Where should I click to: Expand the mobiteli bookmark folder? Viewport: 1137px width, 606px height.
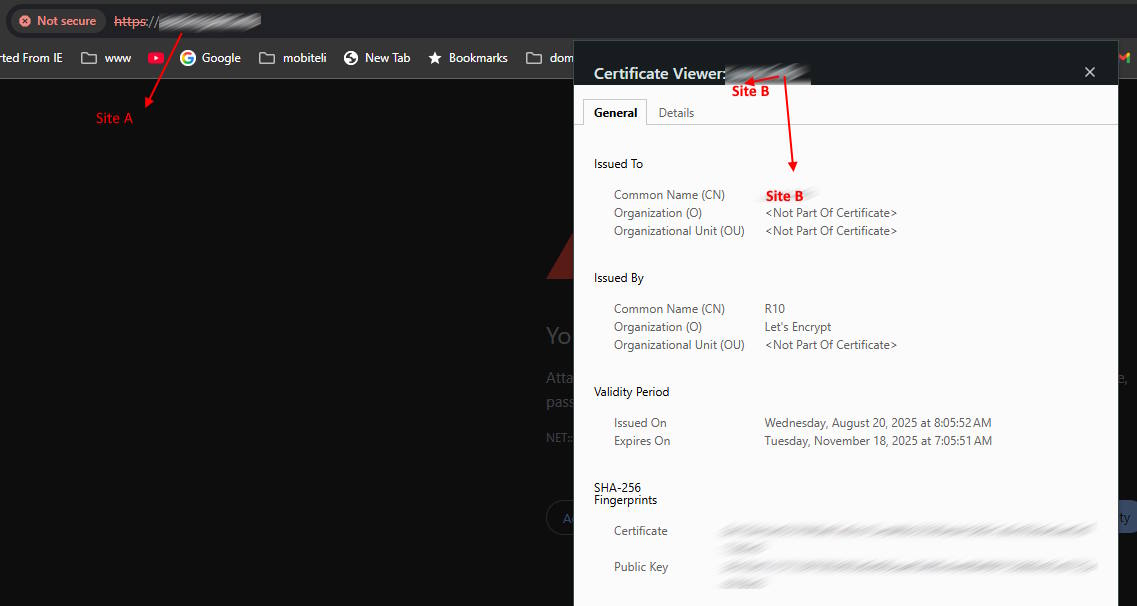[292, 58]
